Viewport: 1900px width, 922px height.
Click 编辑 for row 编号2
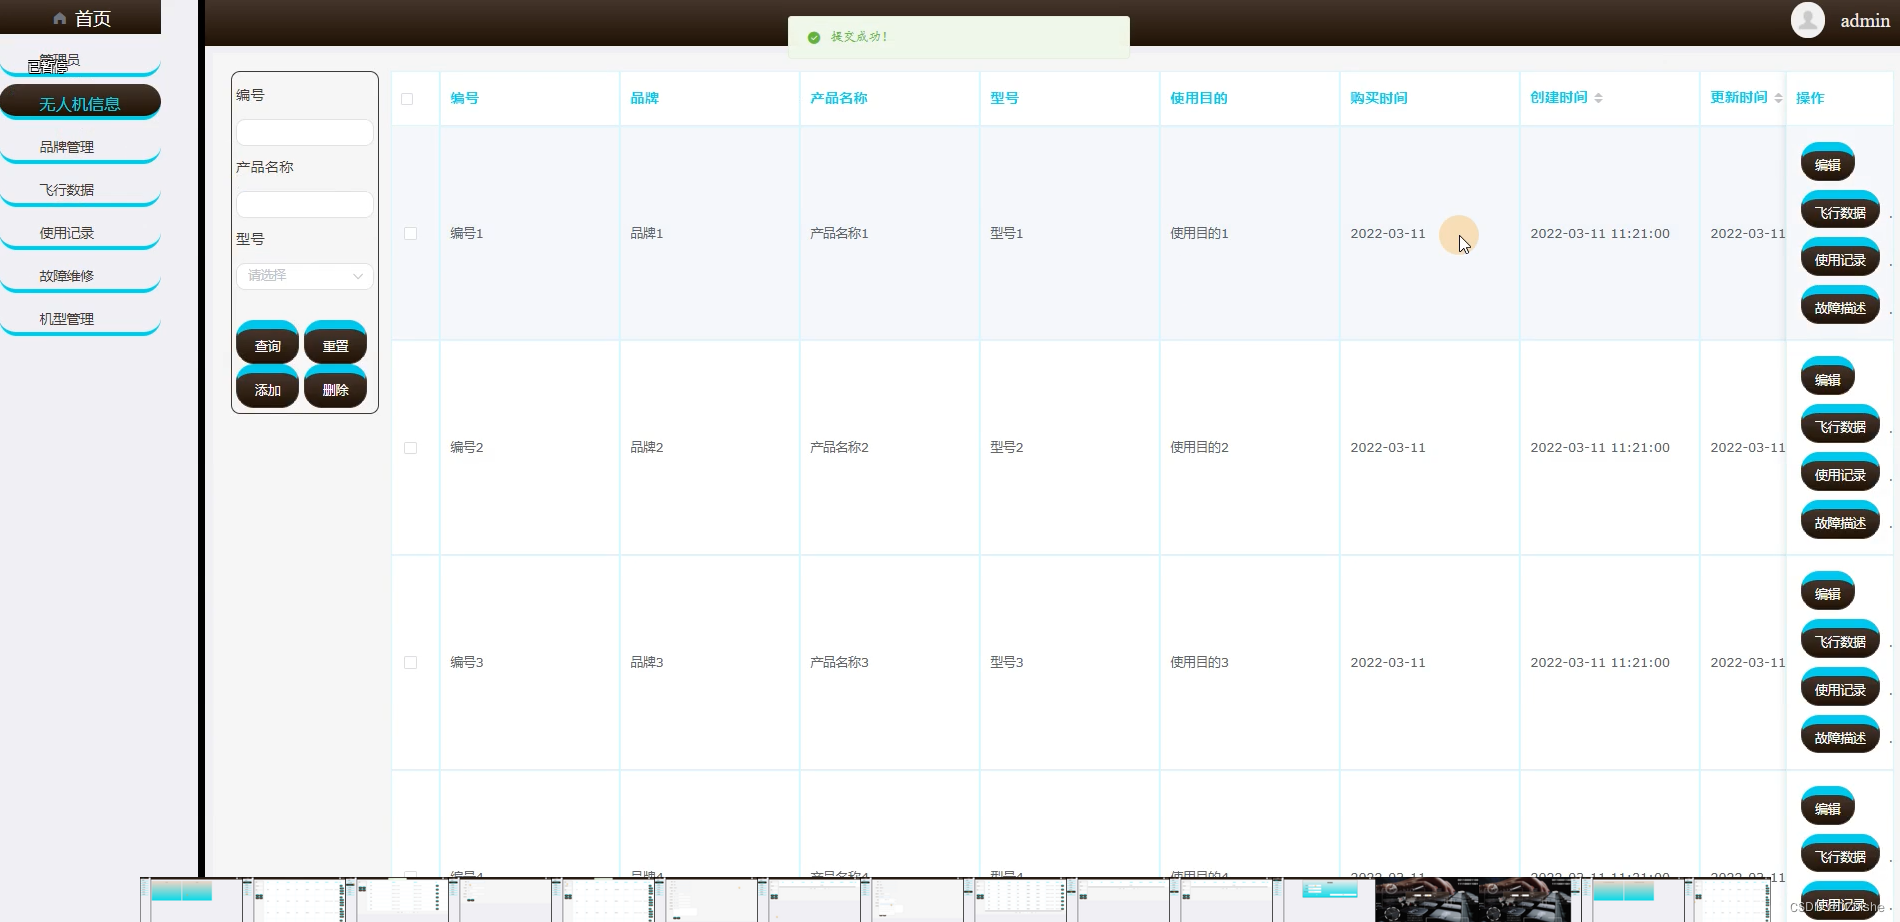[x=1828, y=378]
